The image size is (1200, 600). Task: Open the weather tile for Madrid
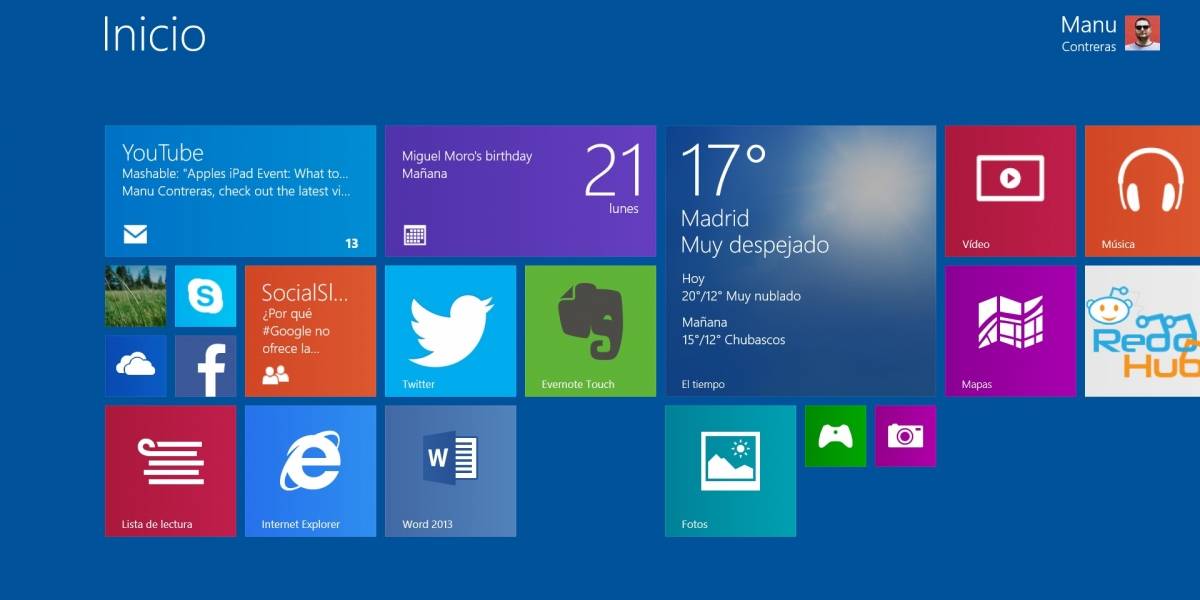coord(800,261)
